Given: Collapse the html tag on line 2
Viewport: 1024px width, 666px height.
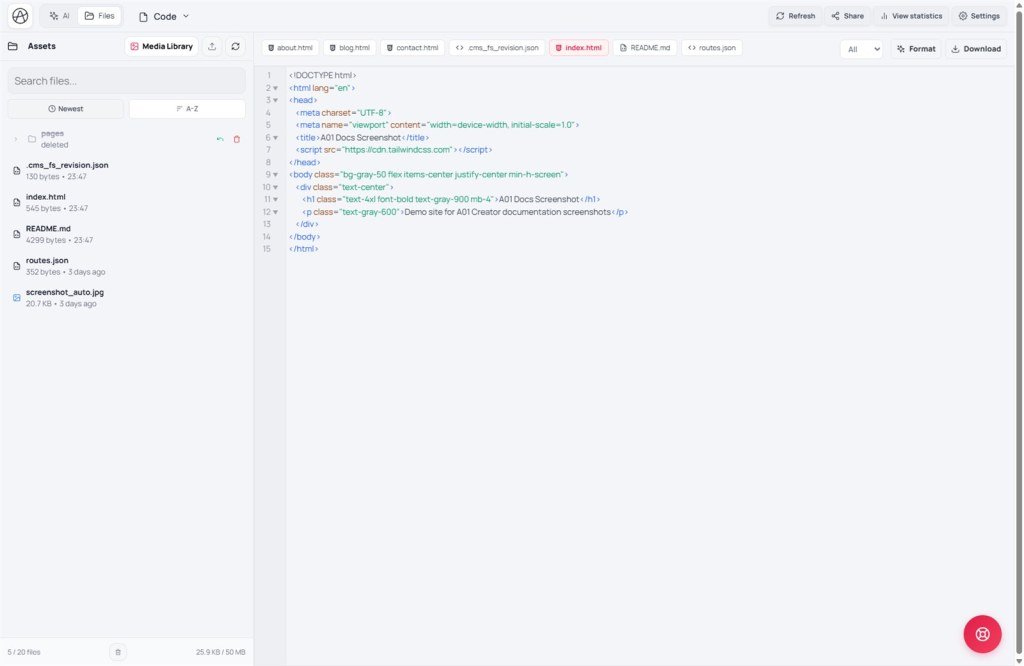Looking at the screenshot, I should [x=276, y=88].
